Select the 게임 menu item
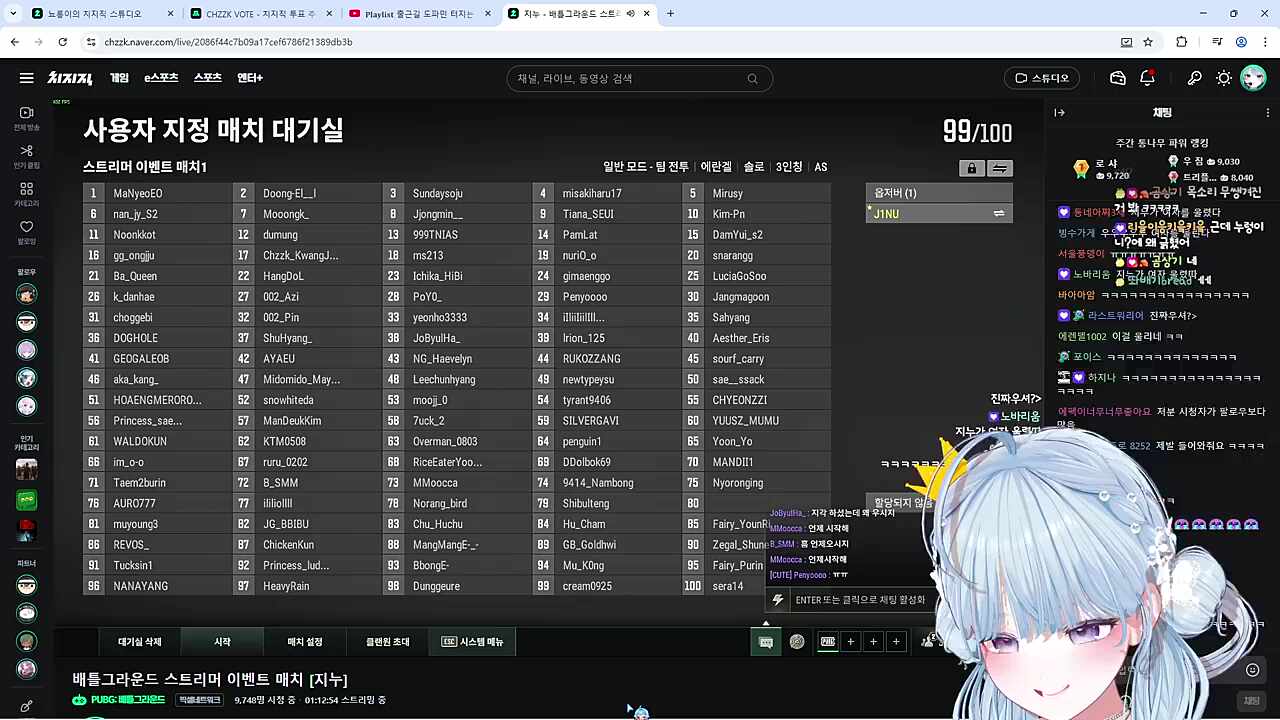Screen dimensions: 1280x720 pos(119,78)
